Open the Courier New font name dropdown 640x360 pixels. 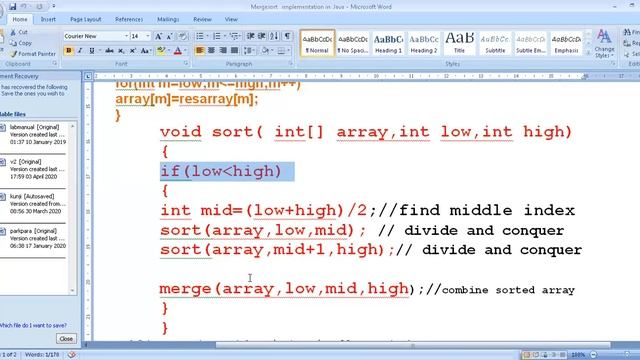point(126,36)
